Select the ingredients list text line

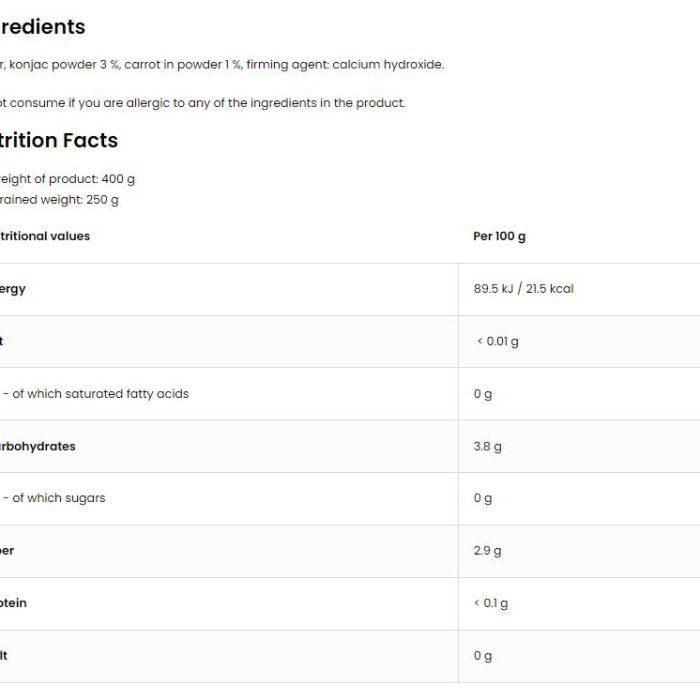click(222, 65)
